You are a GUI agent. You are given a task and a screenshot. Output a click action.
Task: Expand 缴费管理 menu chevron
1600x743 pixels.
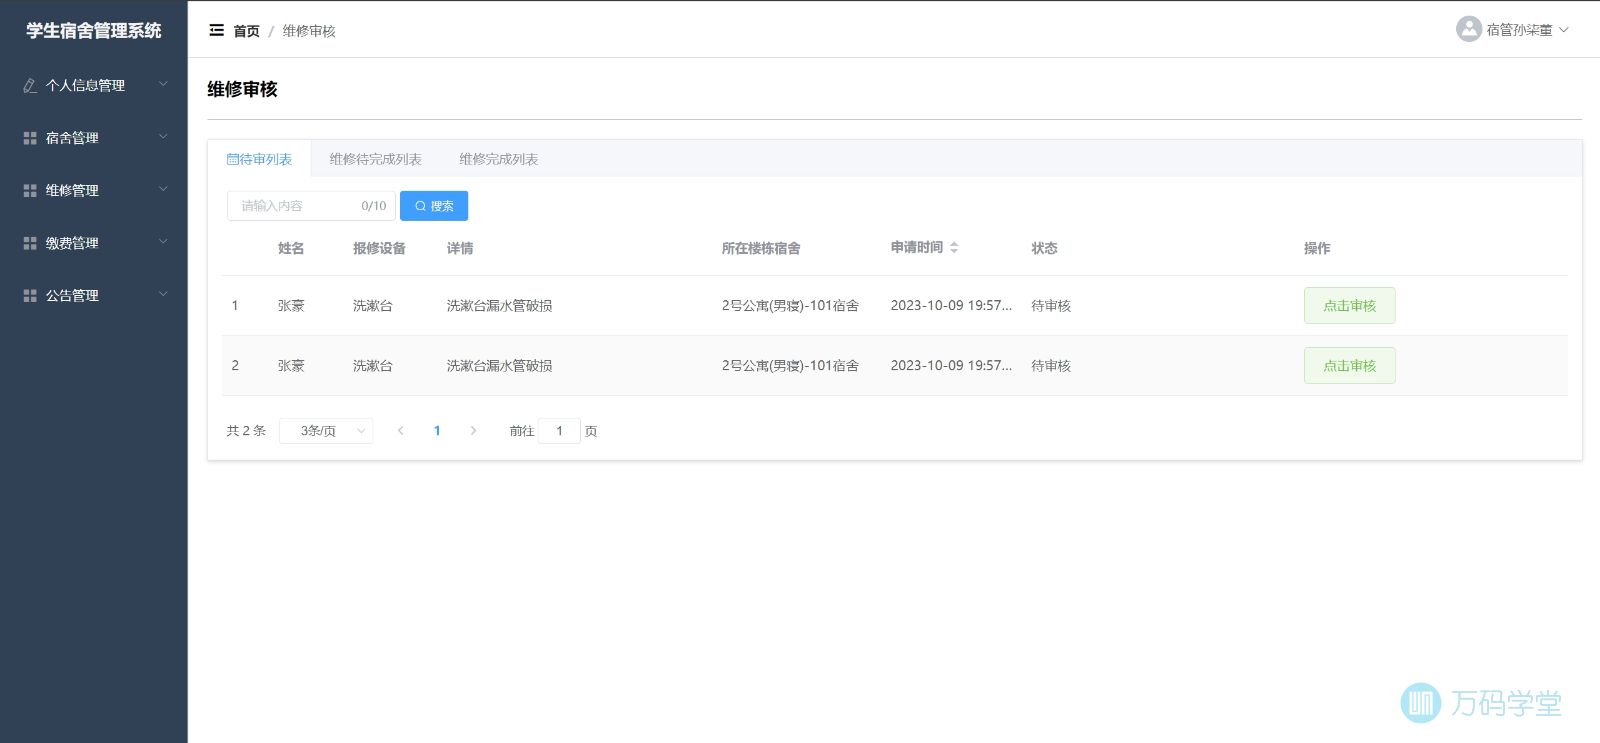163,242
